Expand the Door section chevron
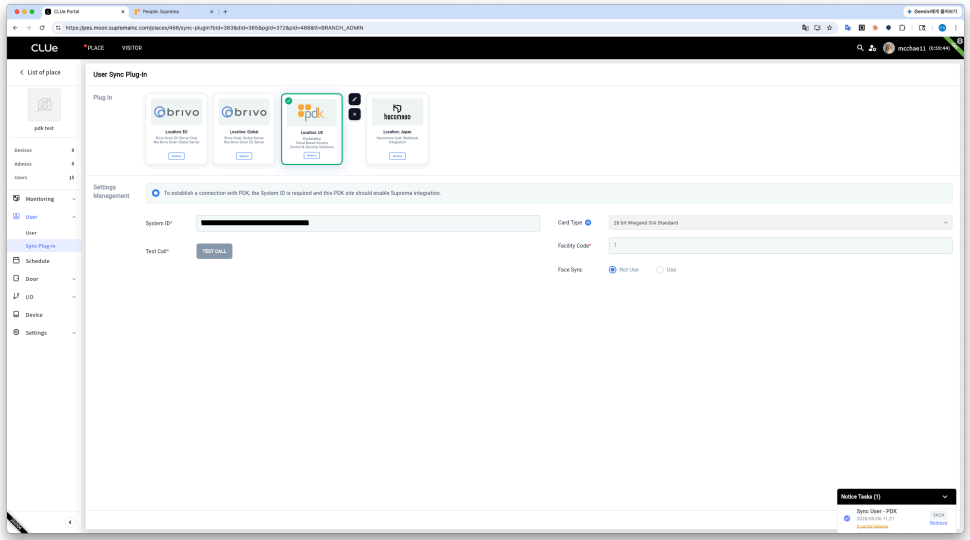This screenshot has height=540, width=970. point(74,279)
